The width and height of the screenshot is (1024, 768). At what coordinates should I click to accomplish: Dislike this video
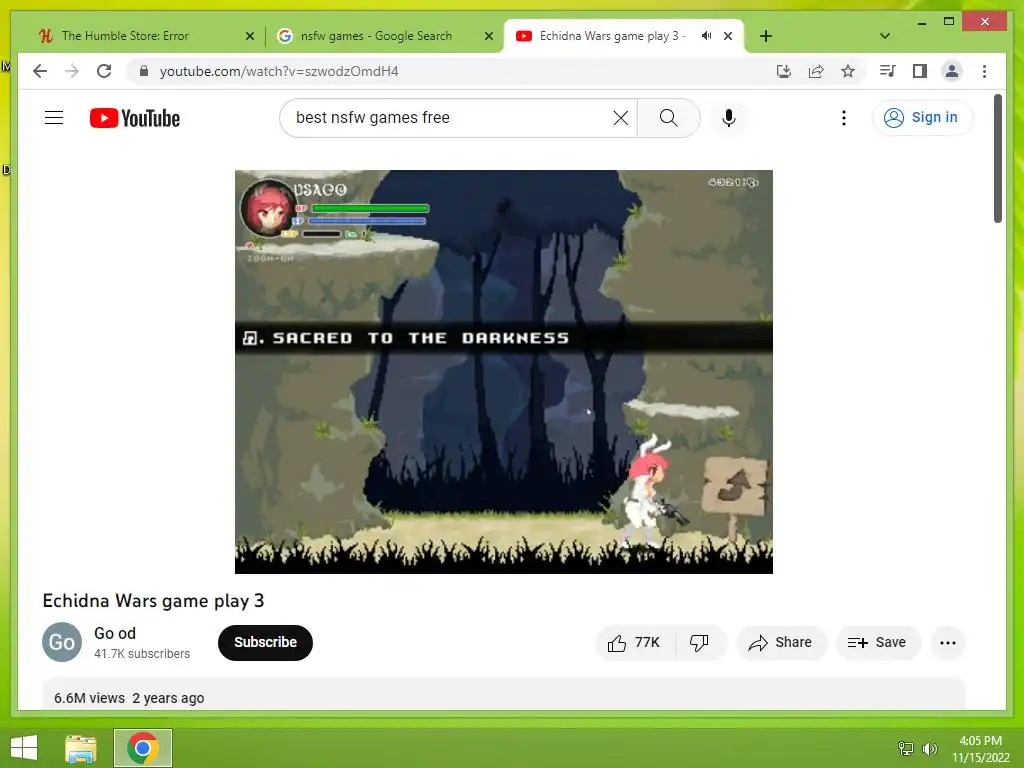[x=699, y=643]
